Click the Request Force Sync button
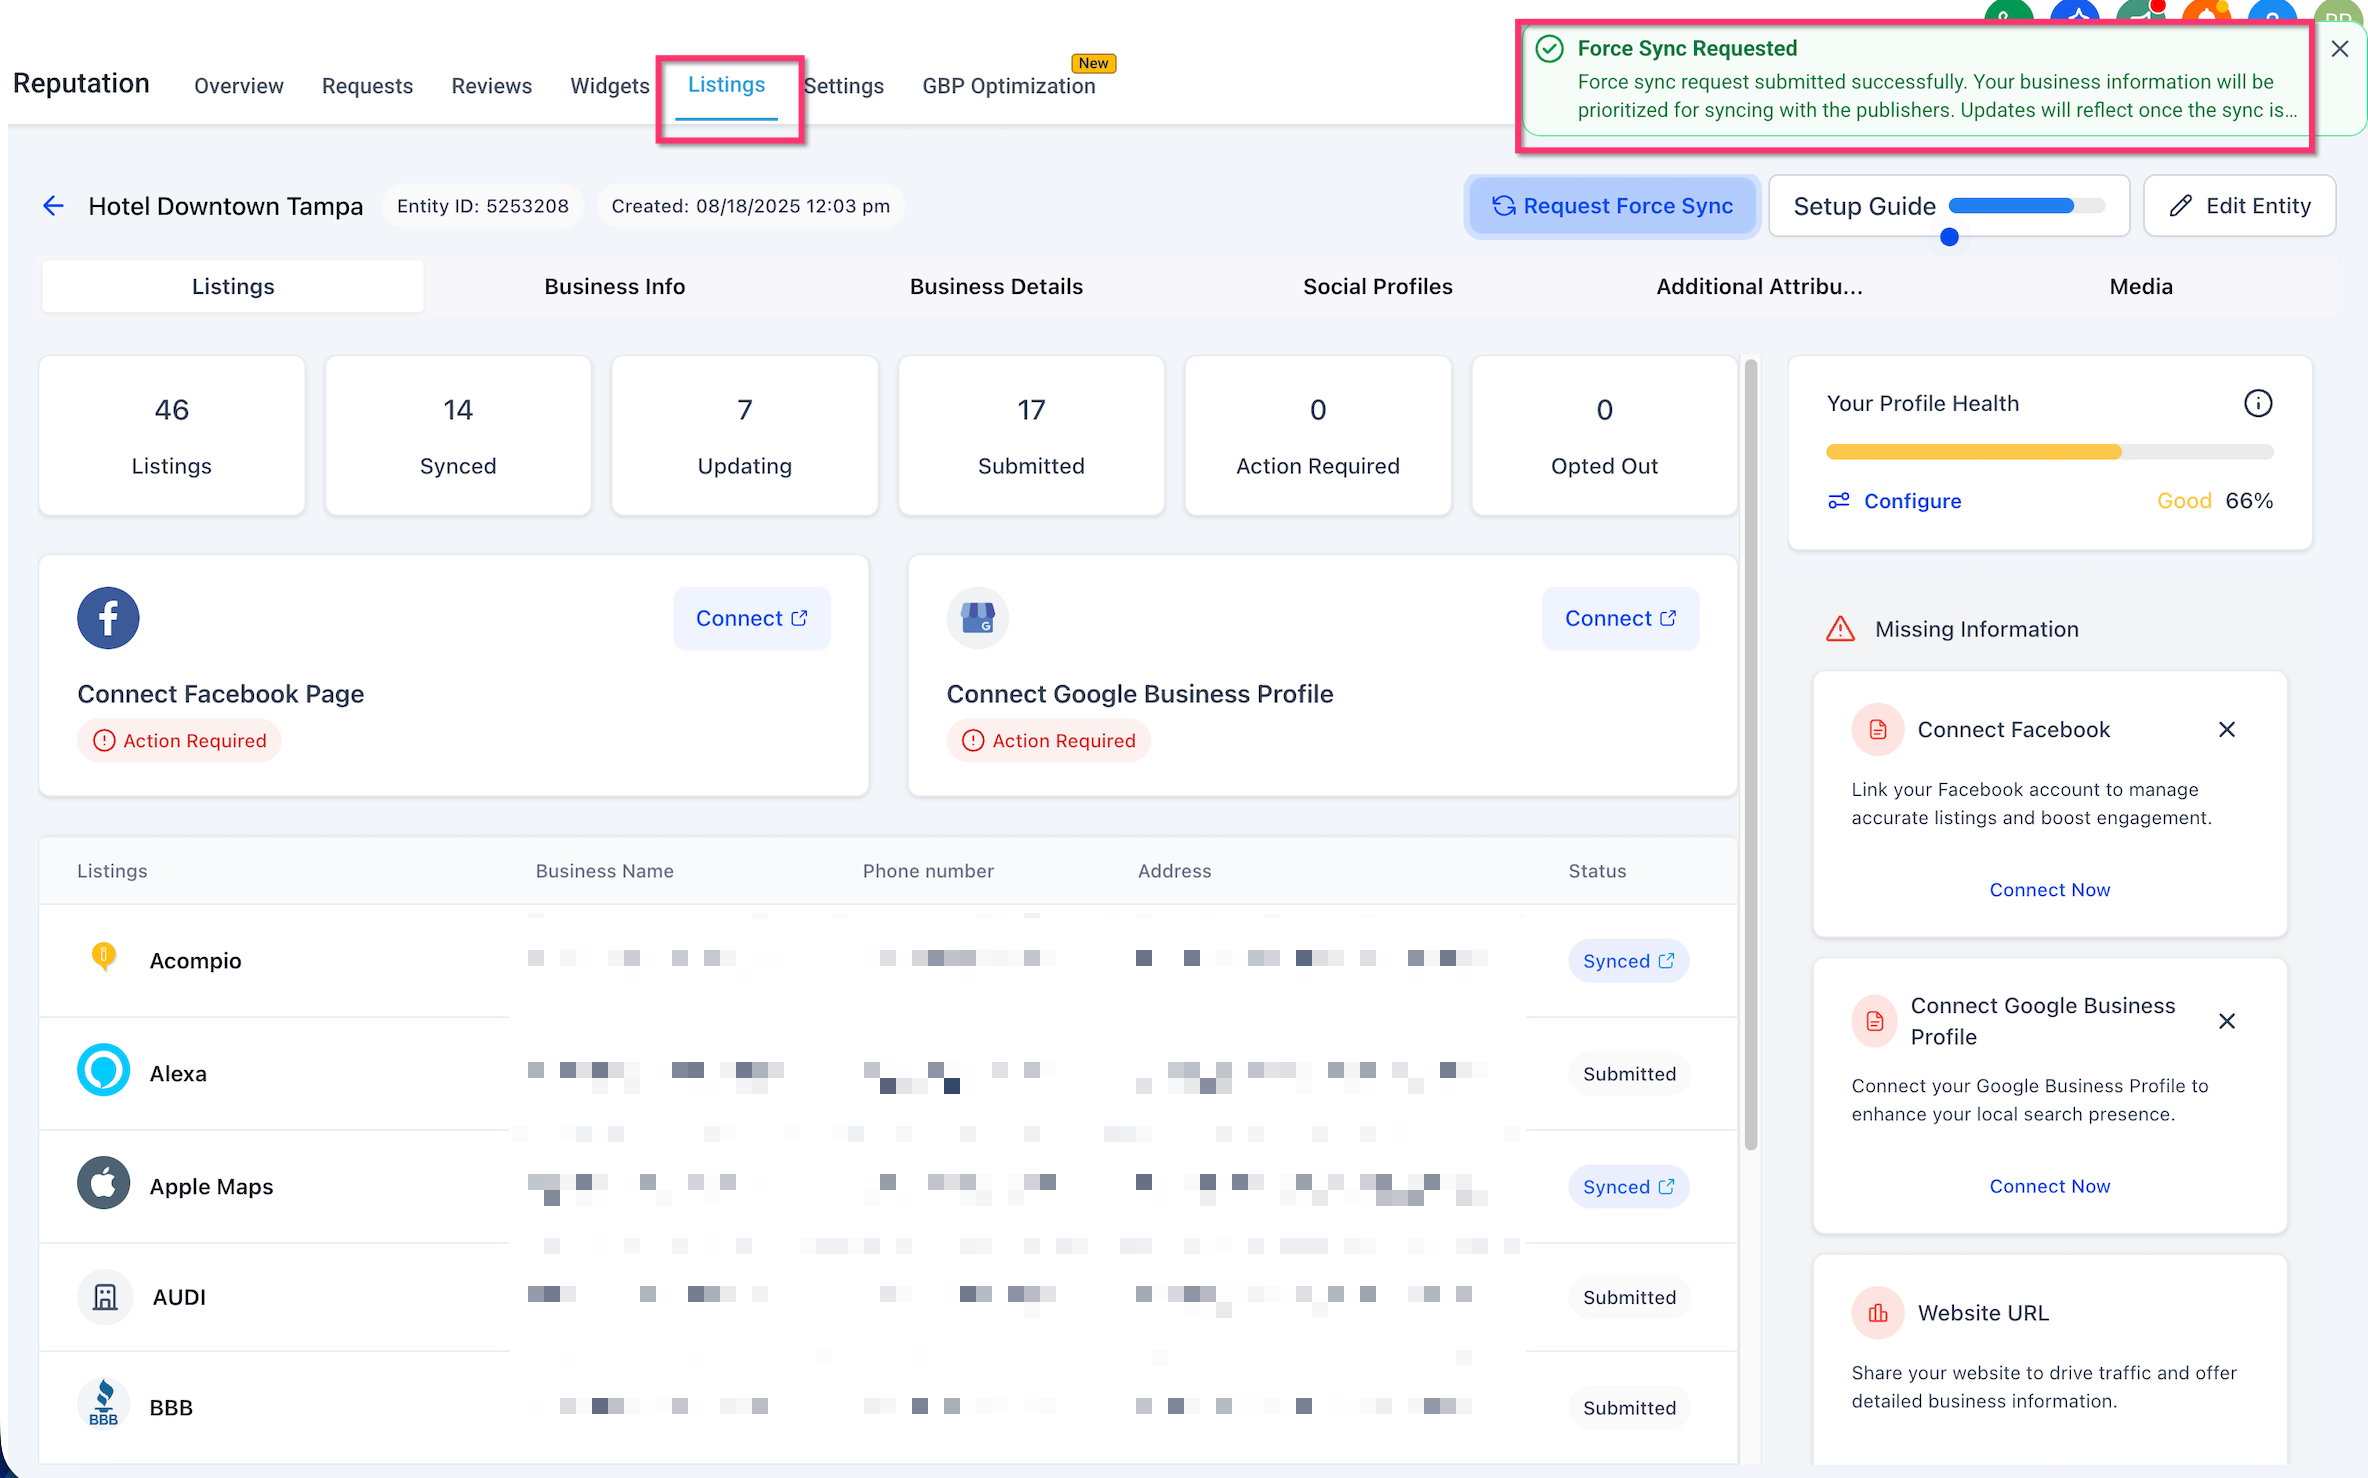Viewport: 2368px width, 1478px height. pos(1612,206)
